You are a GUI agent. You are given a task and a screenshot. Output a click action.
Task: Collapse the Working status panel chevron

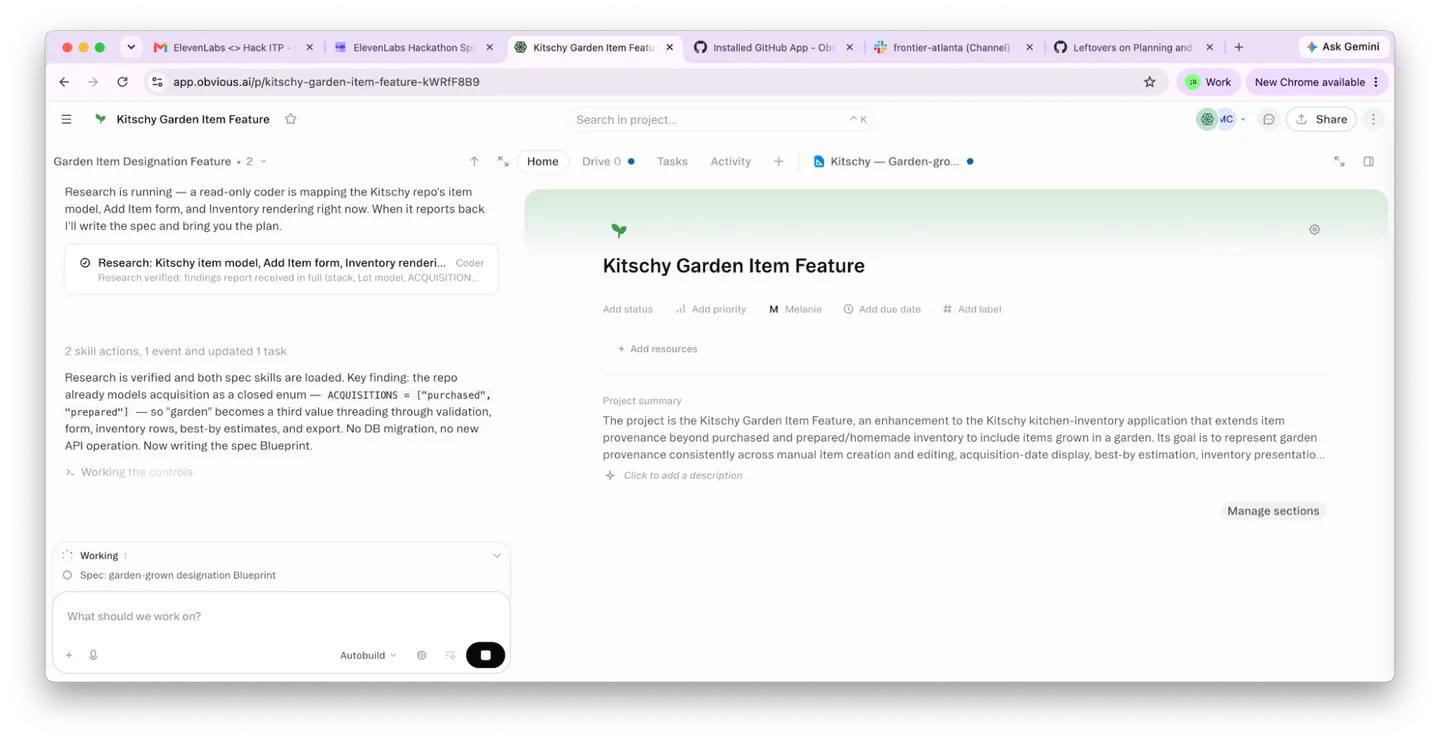click(x=497, y=556)
